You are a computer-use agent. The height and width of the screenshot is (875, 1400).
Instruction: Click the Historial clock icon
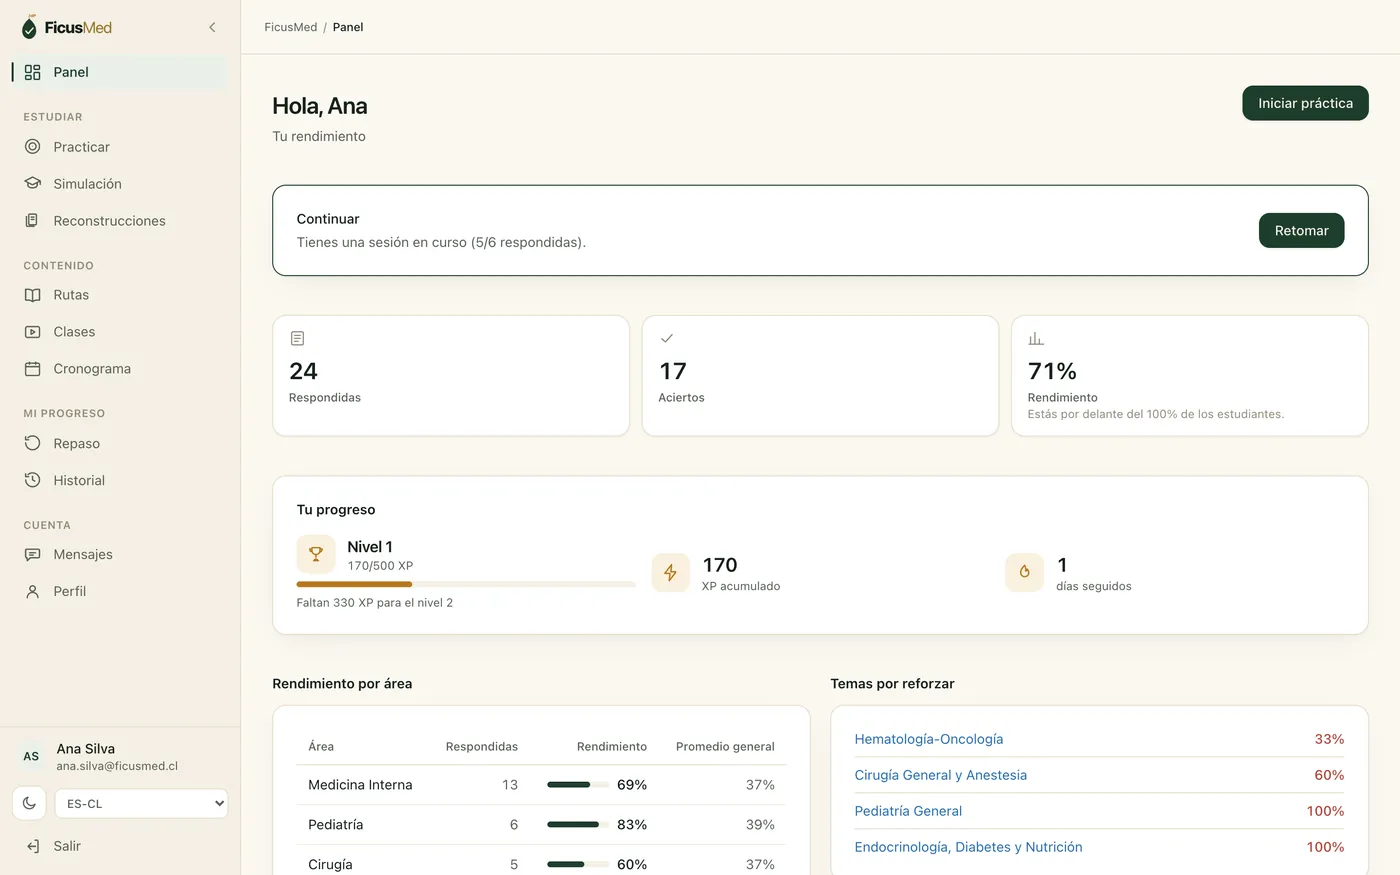[x=33, y=481]
